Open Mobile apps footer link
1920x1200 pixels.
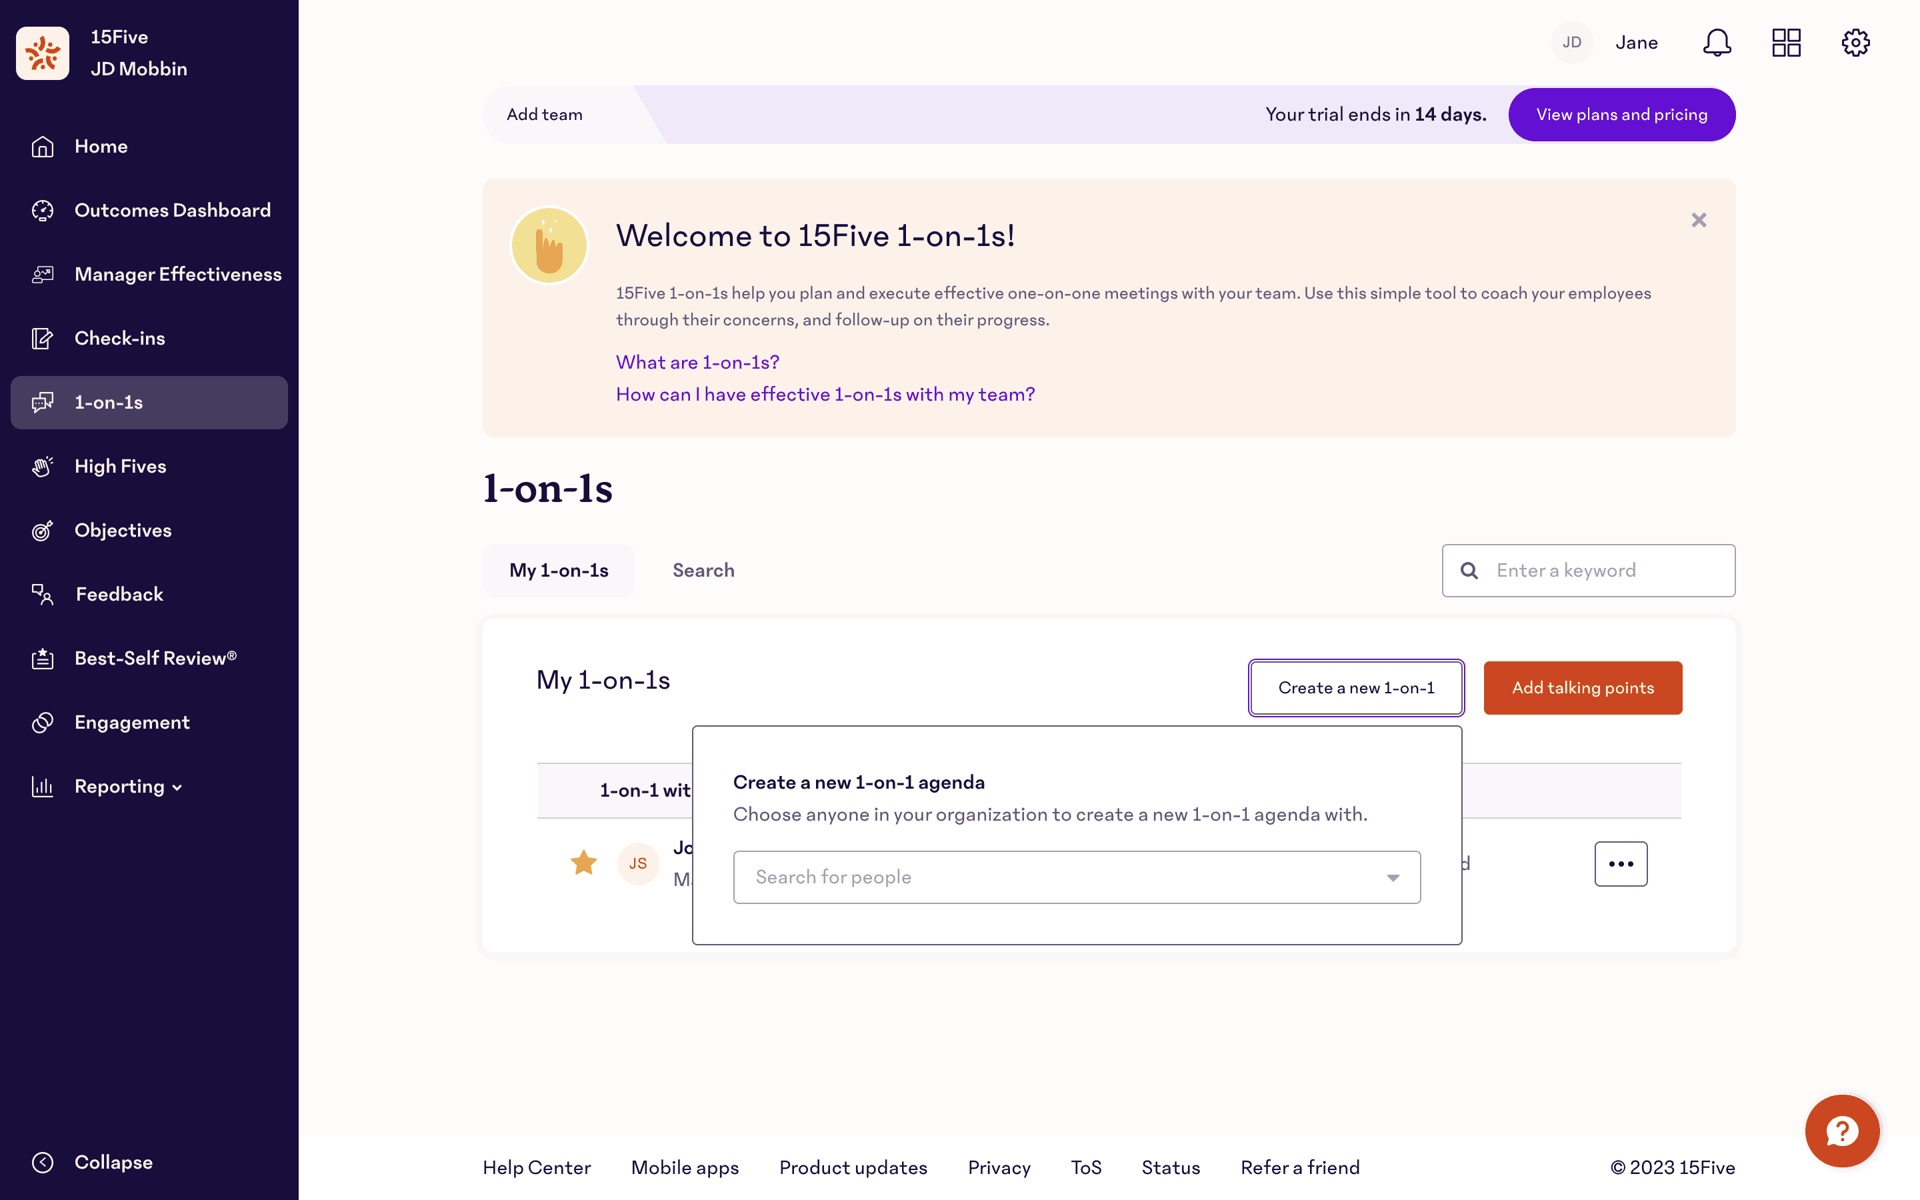click(x=685, y=1167)
